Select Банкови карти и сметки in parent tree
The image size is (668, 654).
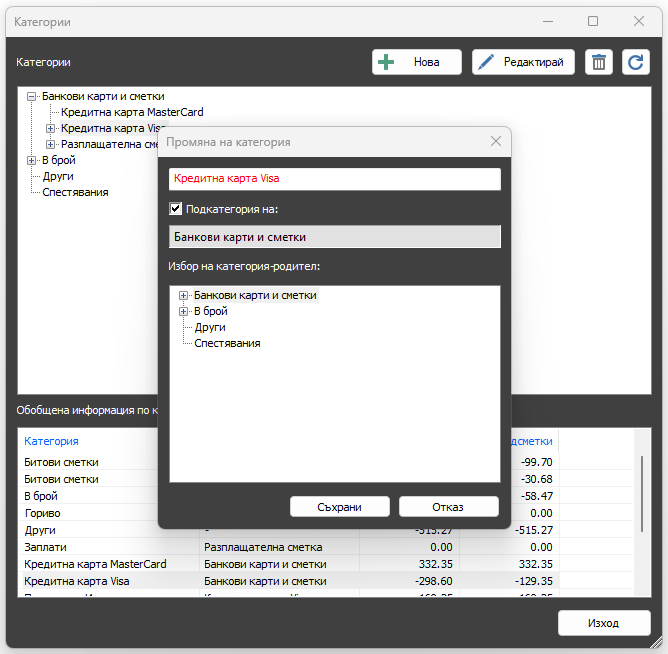255,296
